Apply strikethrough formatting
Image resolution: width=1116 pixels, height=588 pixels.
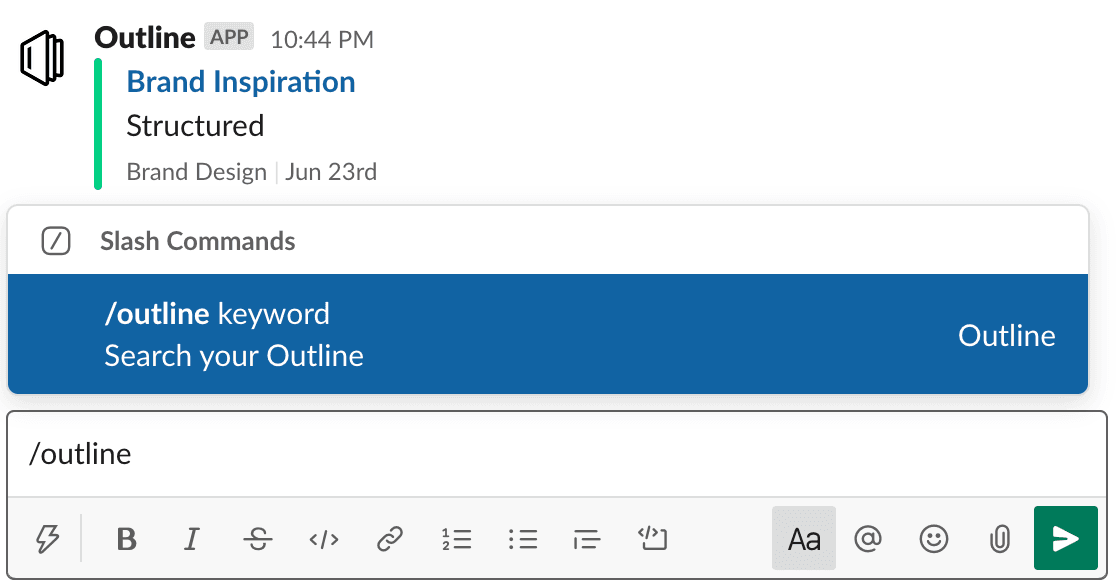point(257,540)
